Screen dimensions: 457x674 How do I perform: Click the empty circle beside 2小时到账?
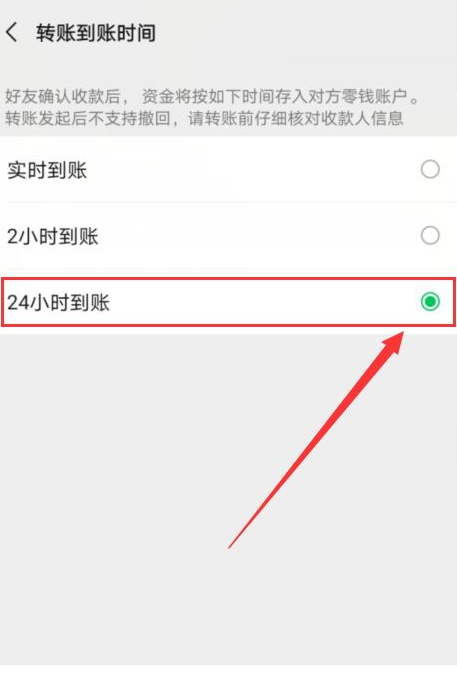430,236
